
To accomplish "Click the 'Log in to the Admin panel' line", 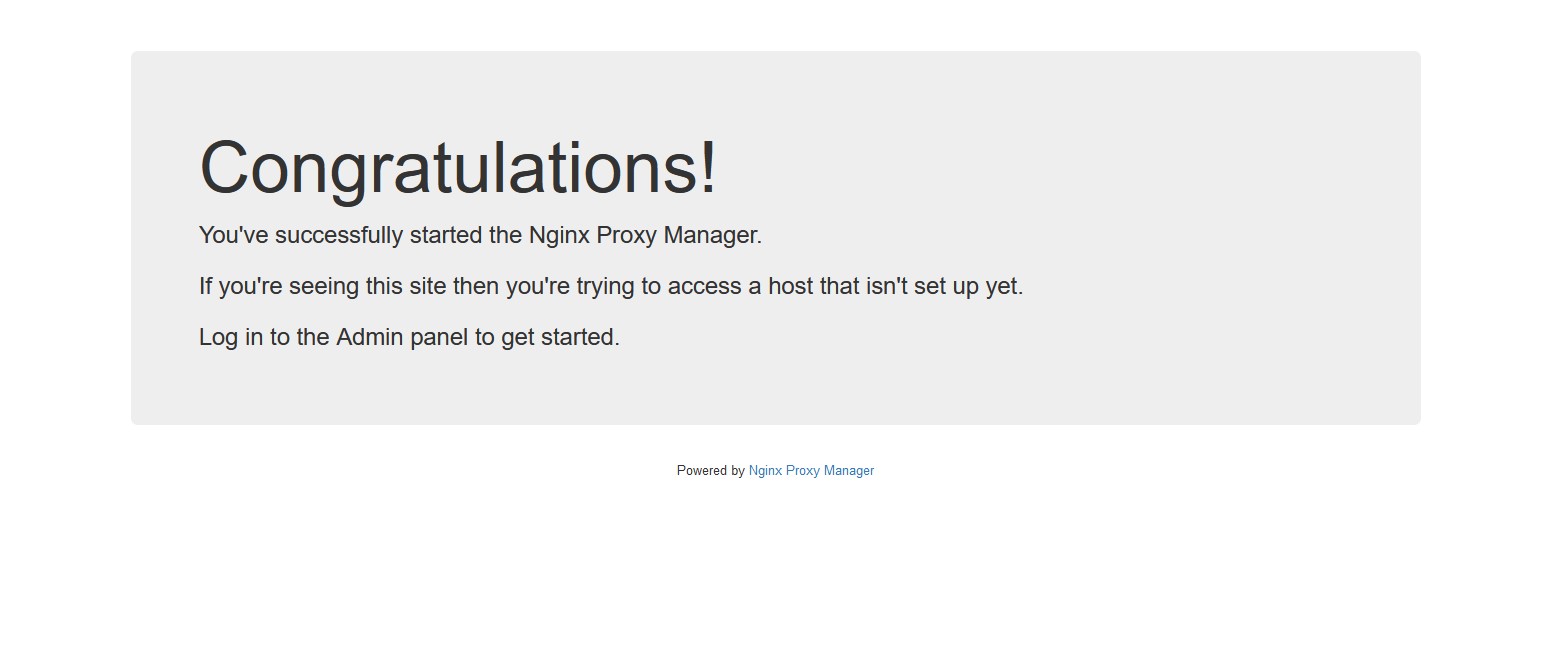I will pyautogui.click(x=409, y=338).
